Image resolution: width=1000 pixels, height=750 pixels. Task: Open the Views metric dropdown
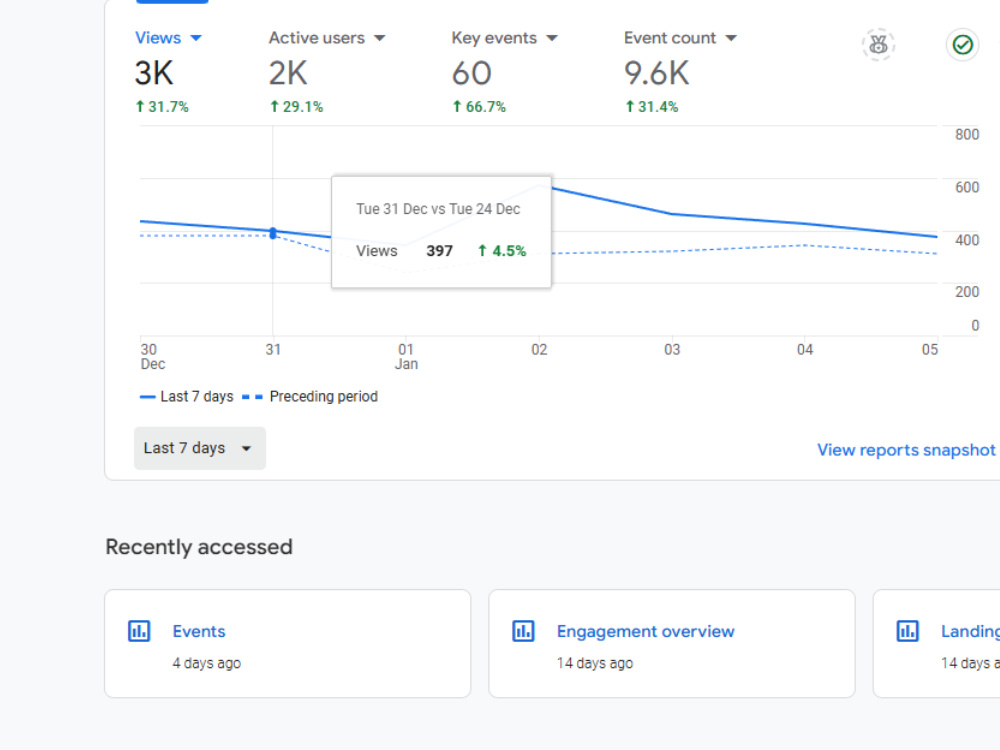[168, 38]
